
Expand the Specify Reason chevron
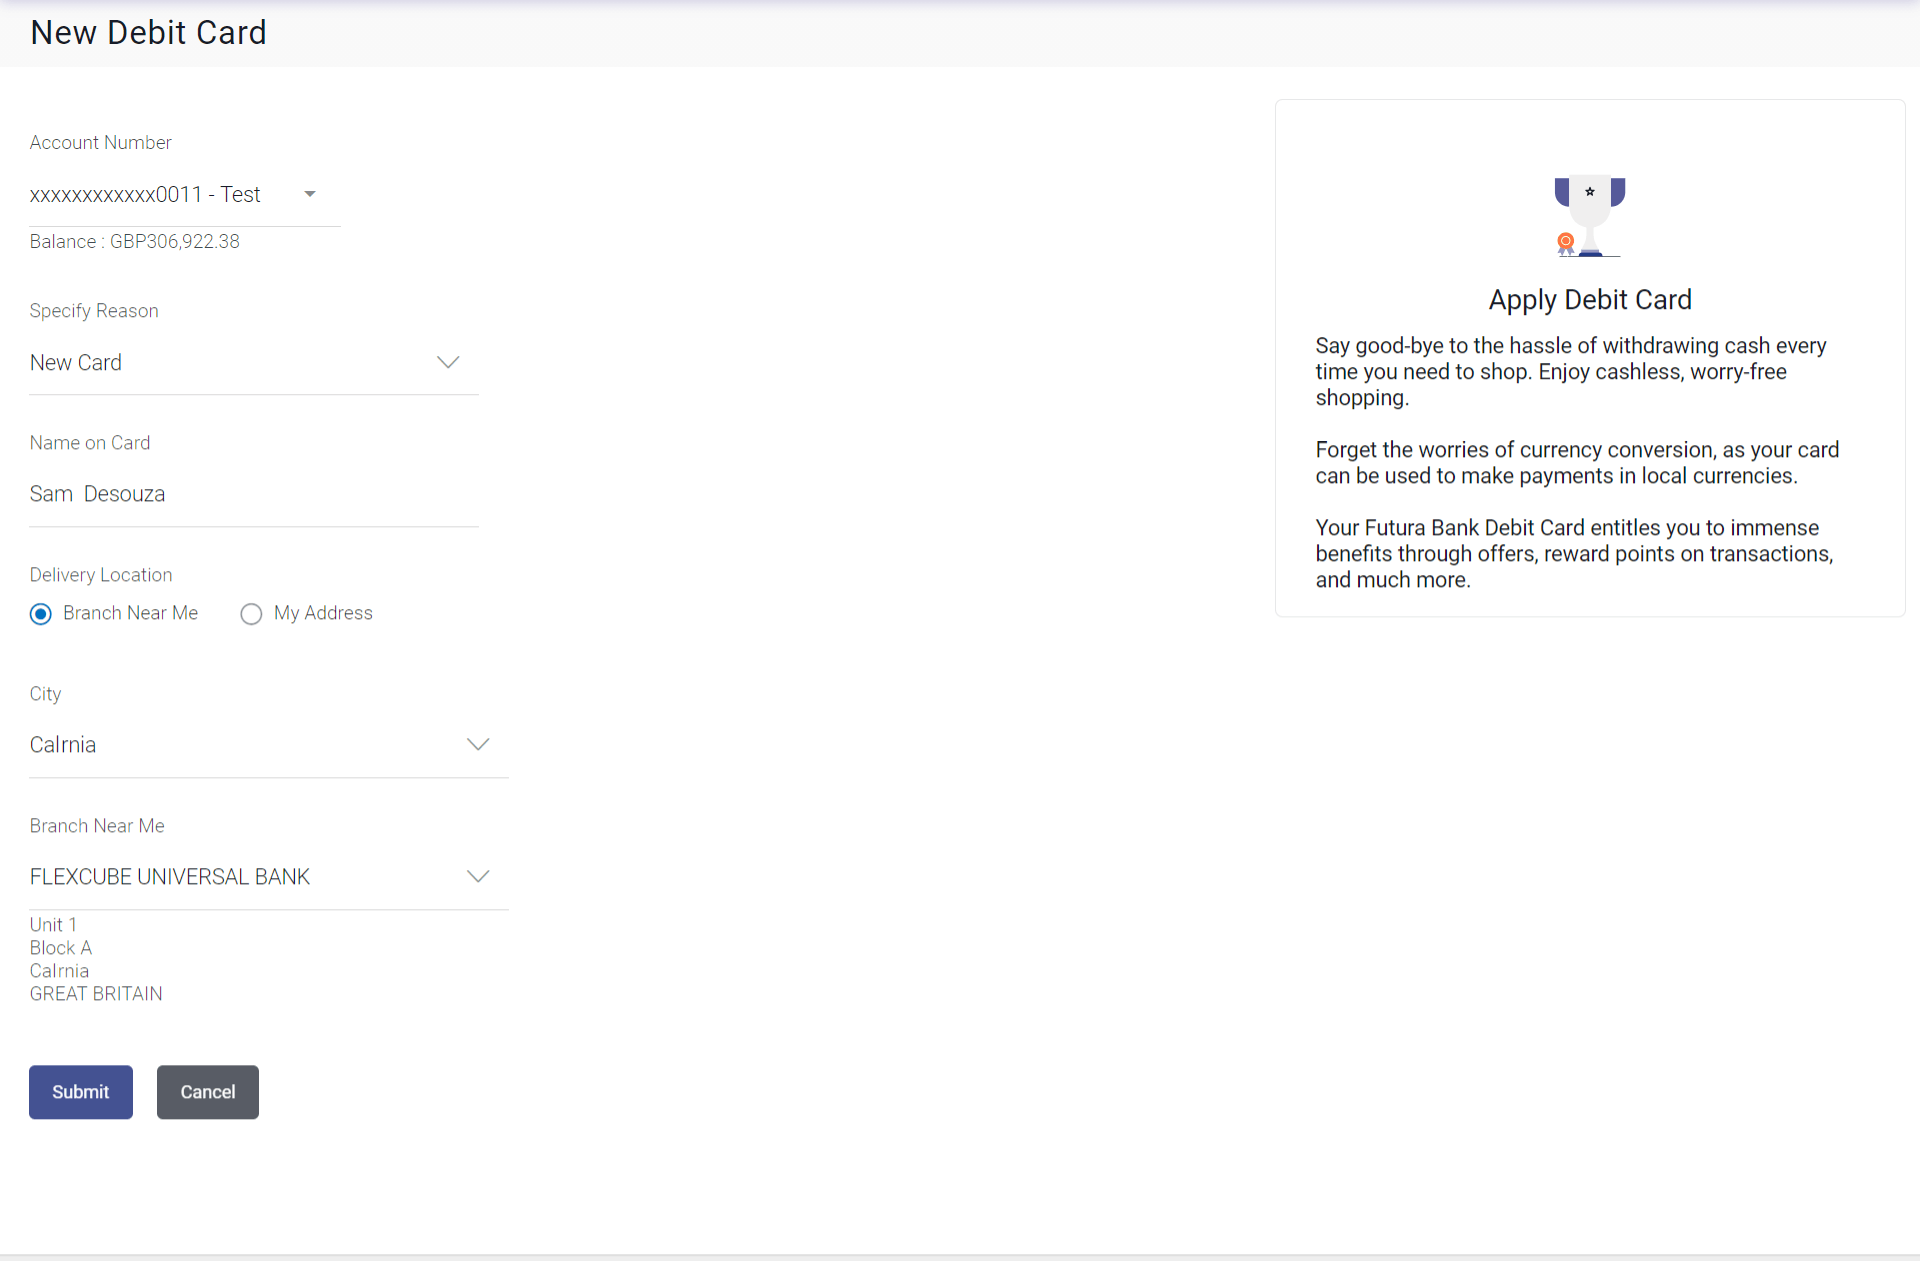(x=448, y=362)
